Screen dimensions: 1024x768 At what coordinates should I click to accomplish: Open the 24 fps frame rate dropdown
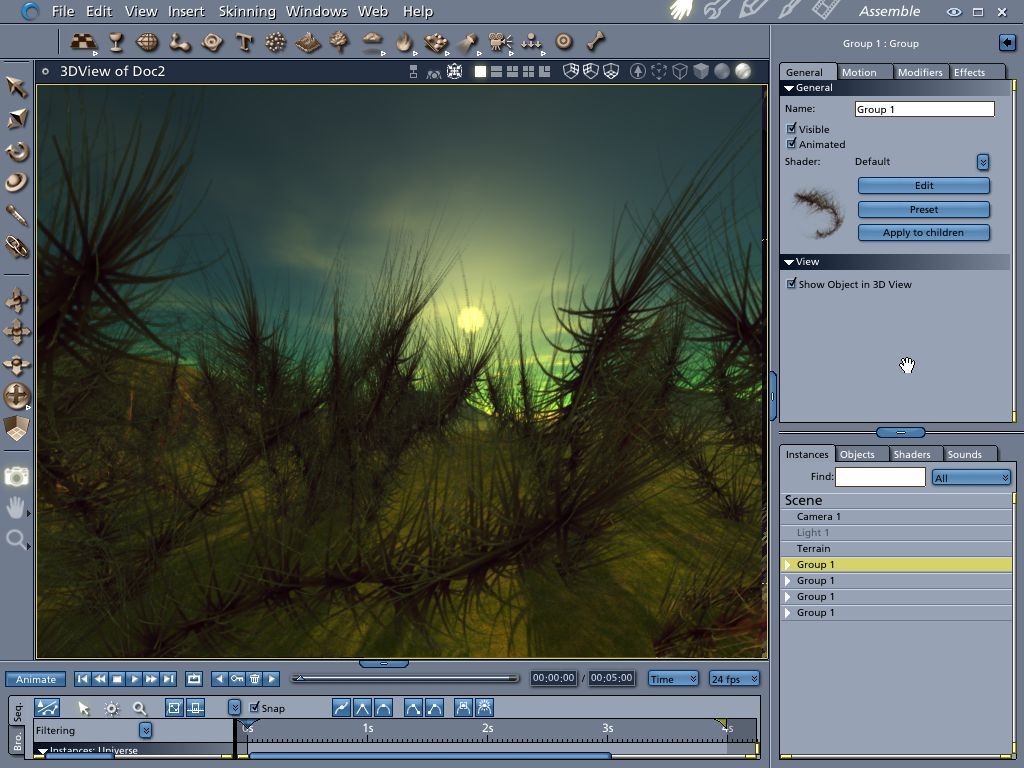tap(734, 679)
